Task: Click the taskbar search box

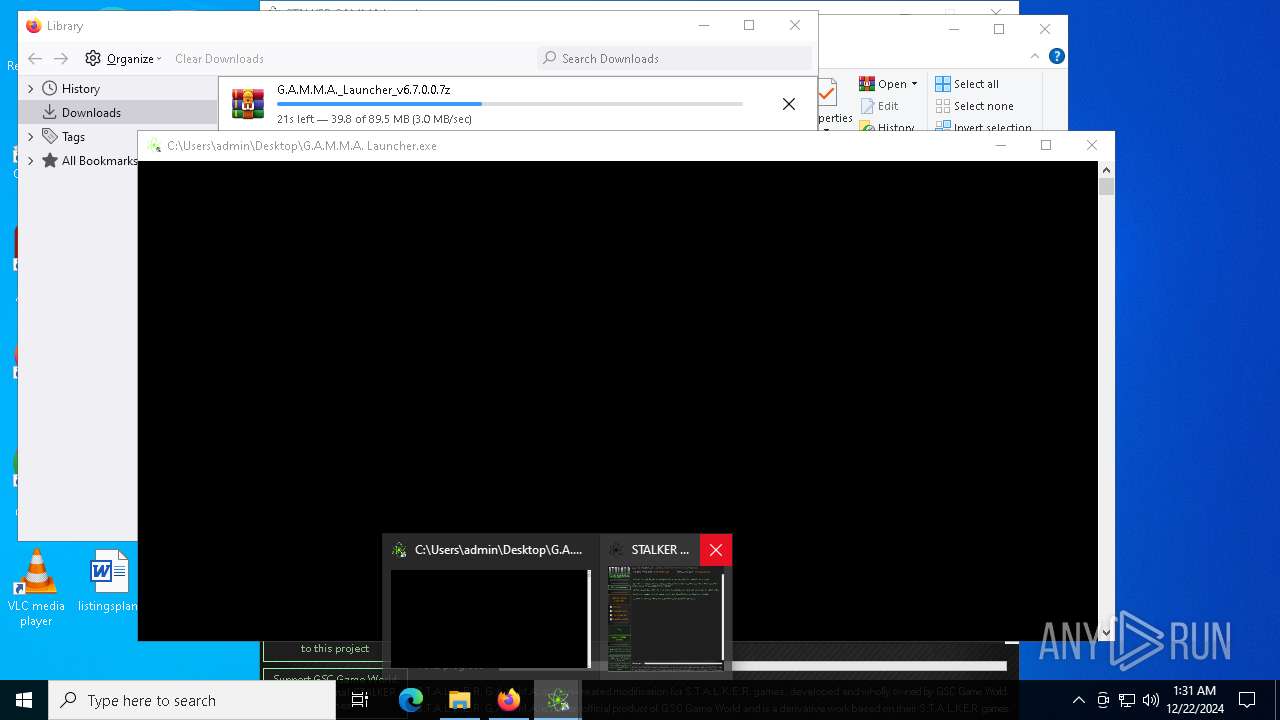Action: [192, 700]
